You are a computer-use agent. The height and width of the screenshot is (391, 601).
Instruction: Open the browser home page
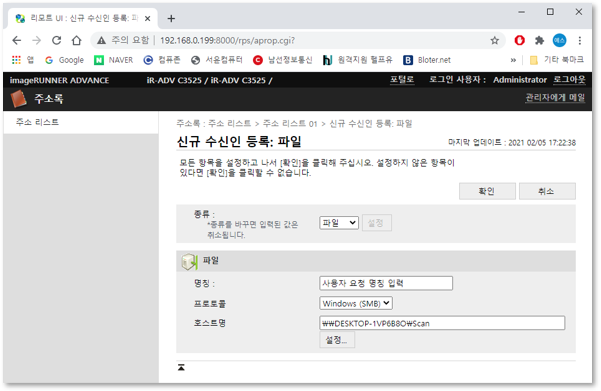click(x=77, y=40)
